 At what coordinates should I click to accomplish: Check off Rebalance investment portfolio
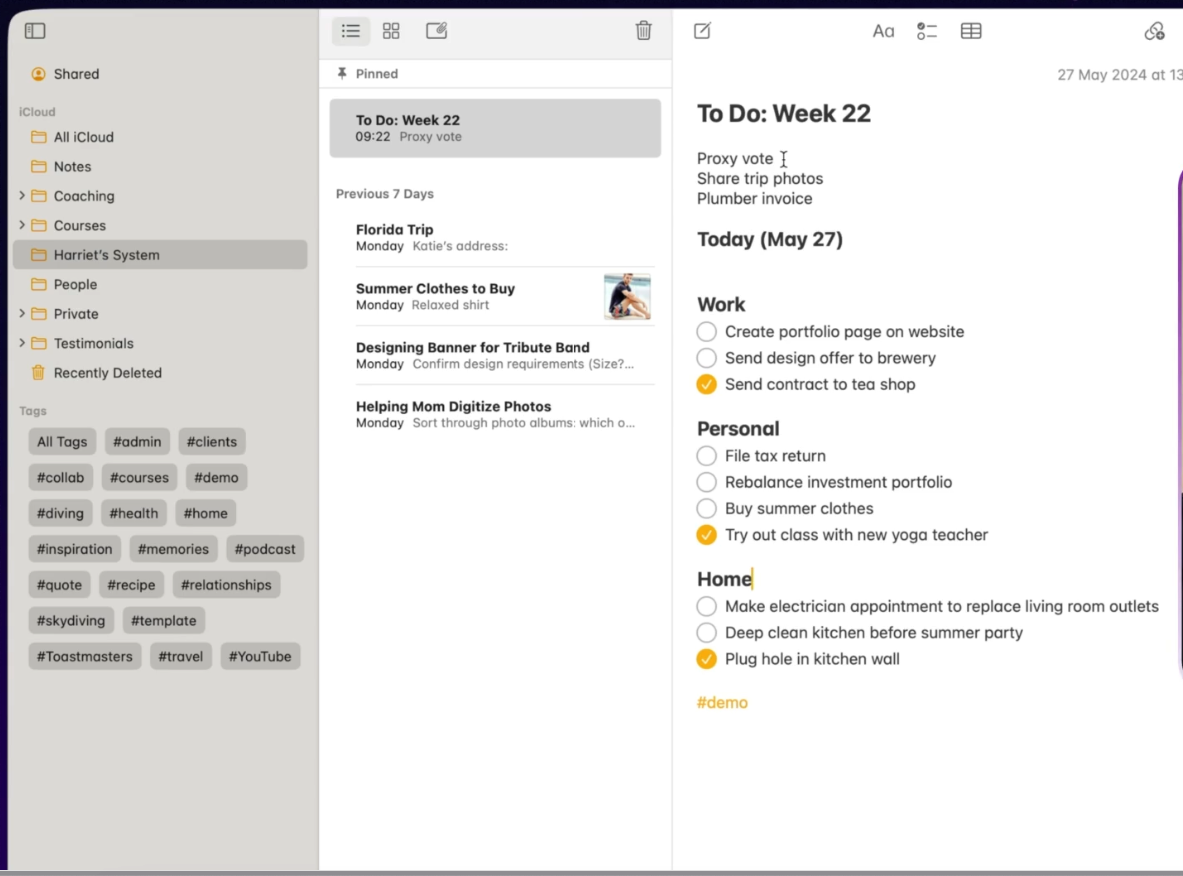tap(706, 482)
